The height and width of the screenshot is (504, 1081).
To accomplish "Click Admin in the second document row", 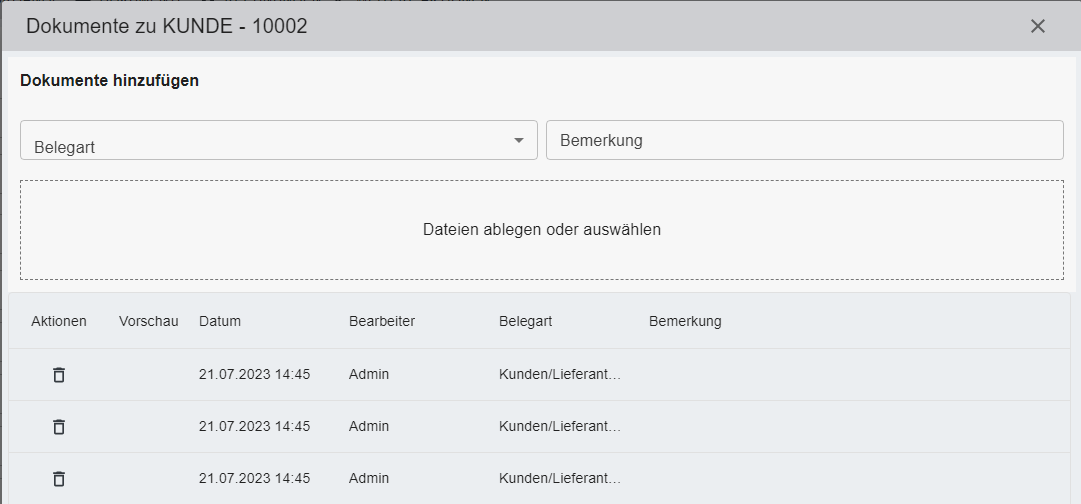I will 369,427.
